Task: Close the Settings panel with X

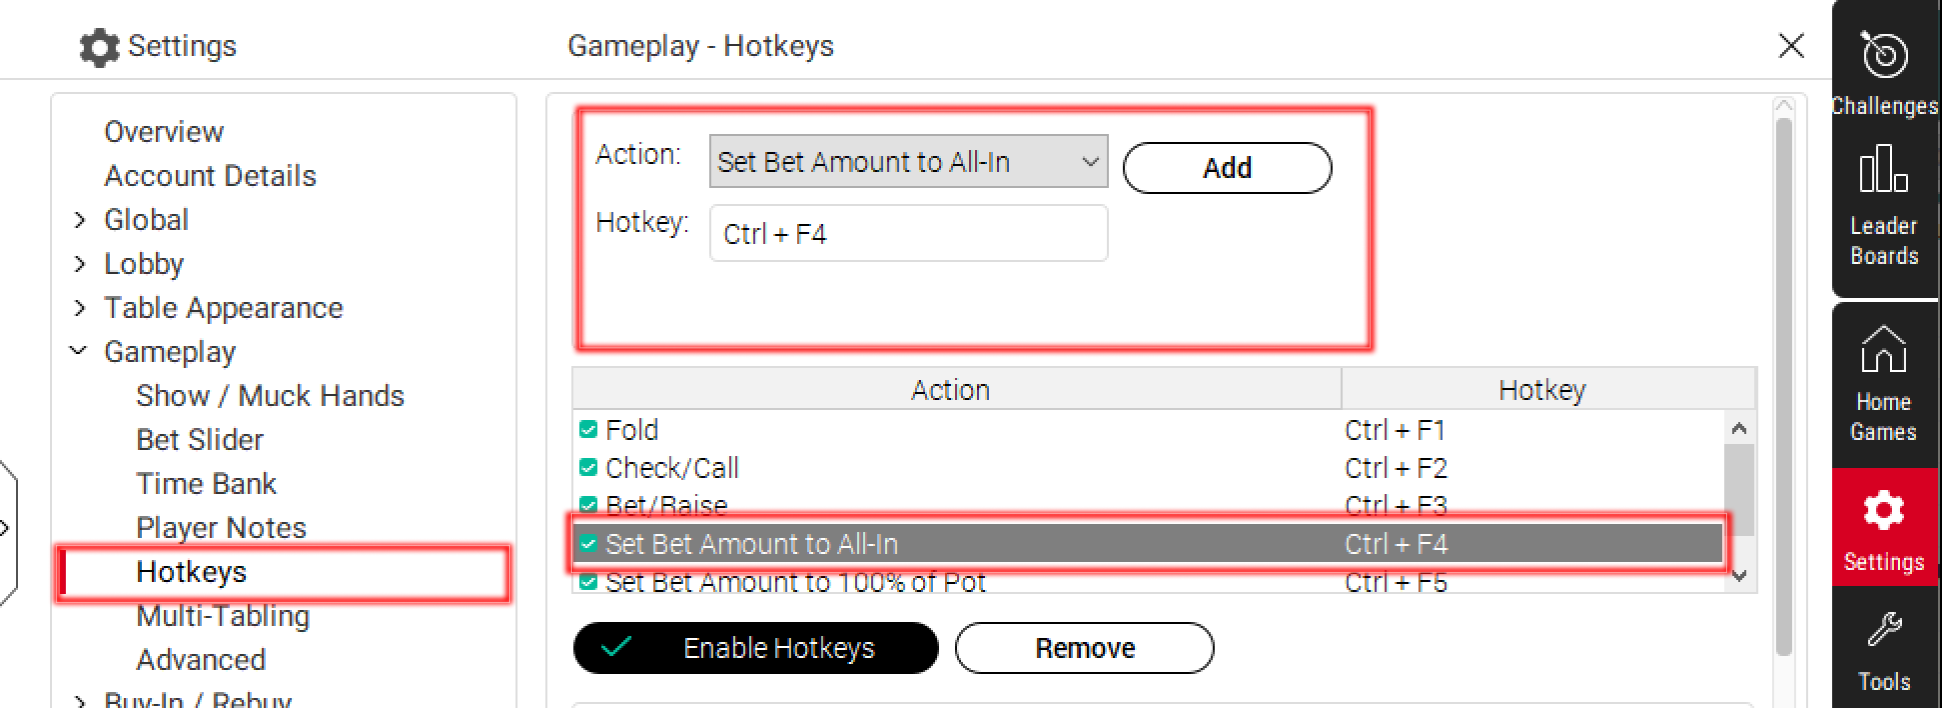Action: [x=1791, y=46]
